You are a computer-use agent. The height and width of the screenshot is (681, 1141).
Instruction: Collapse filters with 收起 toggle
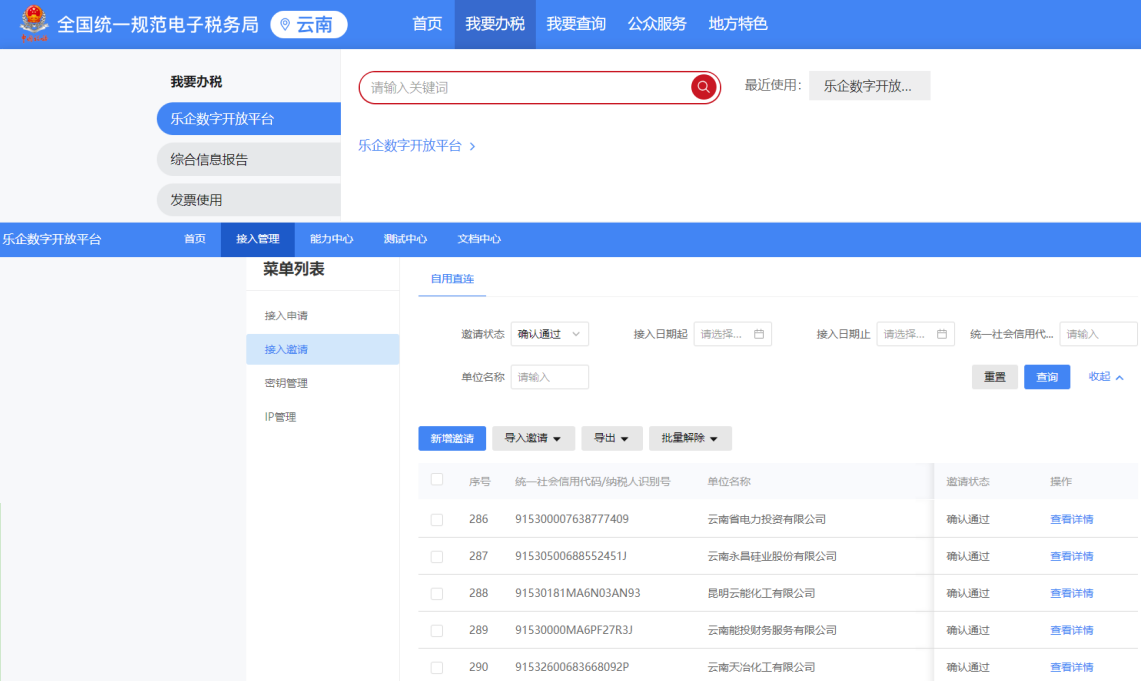tap(1106, 377)
